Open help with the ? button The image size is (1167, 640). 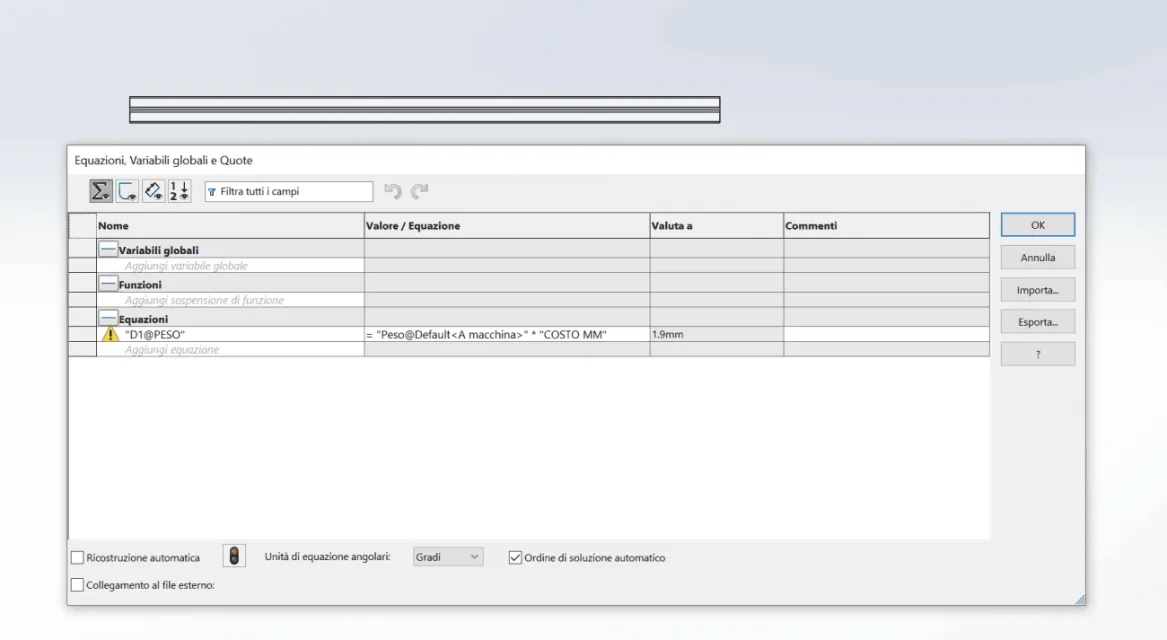(1037, 354)
